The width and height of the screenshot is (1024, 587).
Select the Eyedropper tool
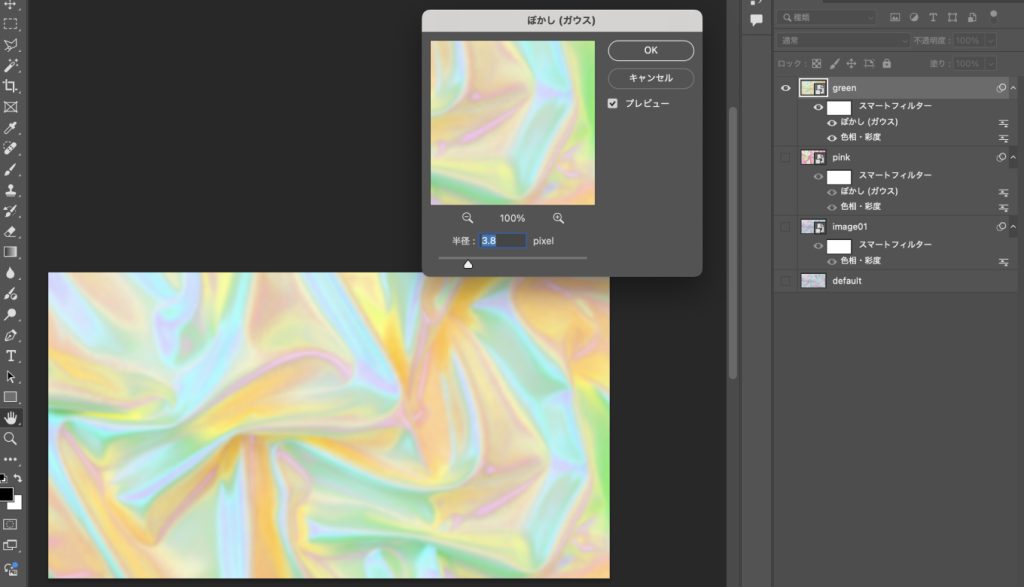point(11,128)
